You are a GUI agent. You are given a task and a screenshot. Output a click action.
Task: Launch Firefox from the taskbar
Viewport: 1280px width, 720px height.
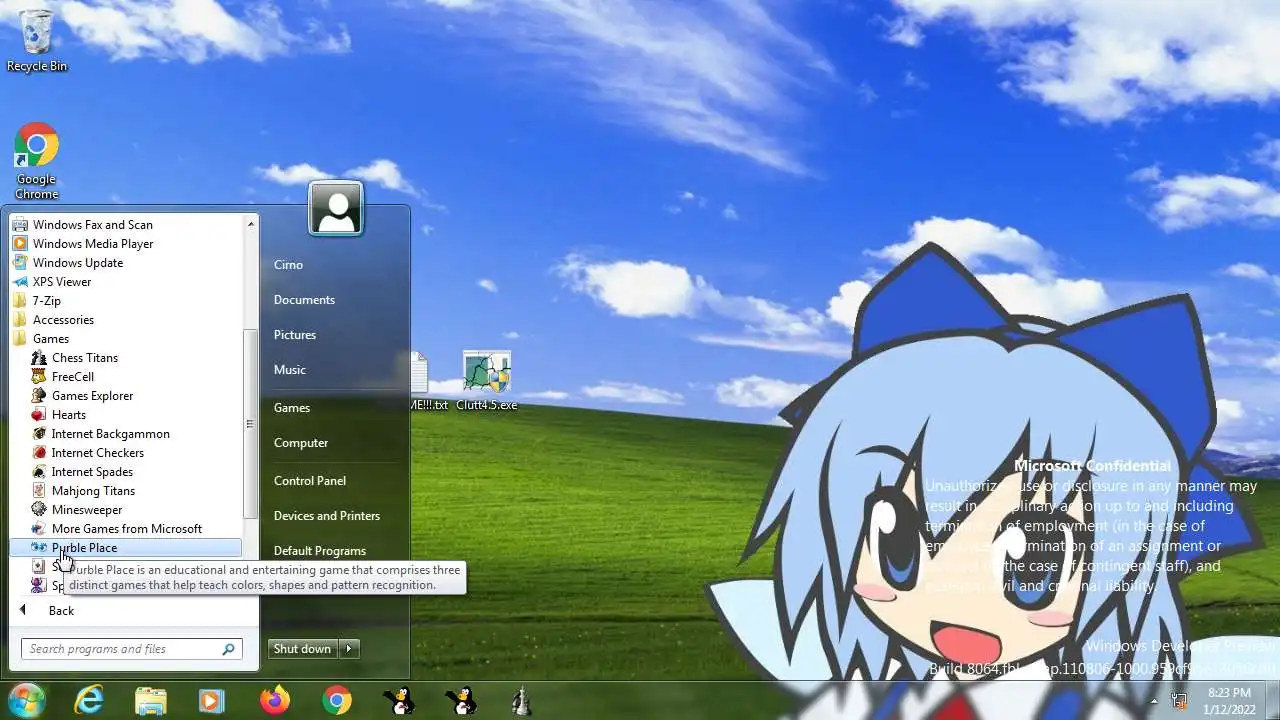(275, 700)
